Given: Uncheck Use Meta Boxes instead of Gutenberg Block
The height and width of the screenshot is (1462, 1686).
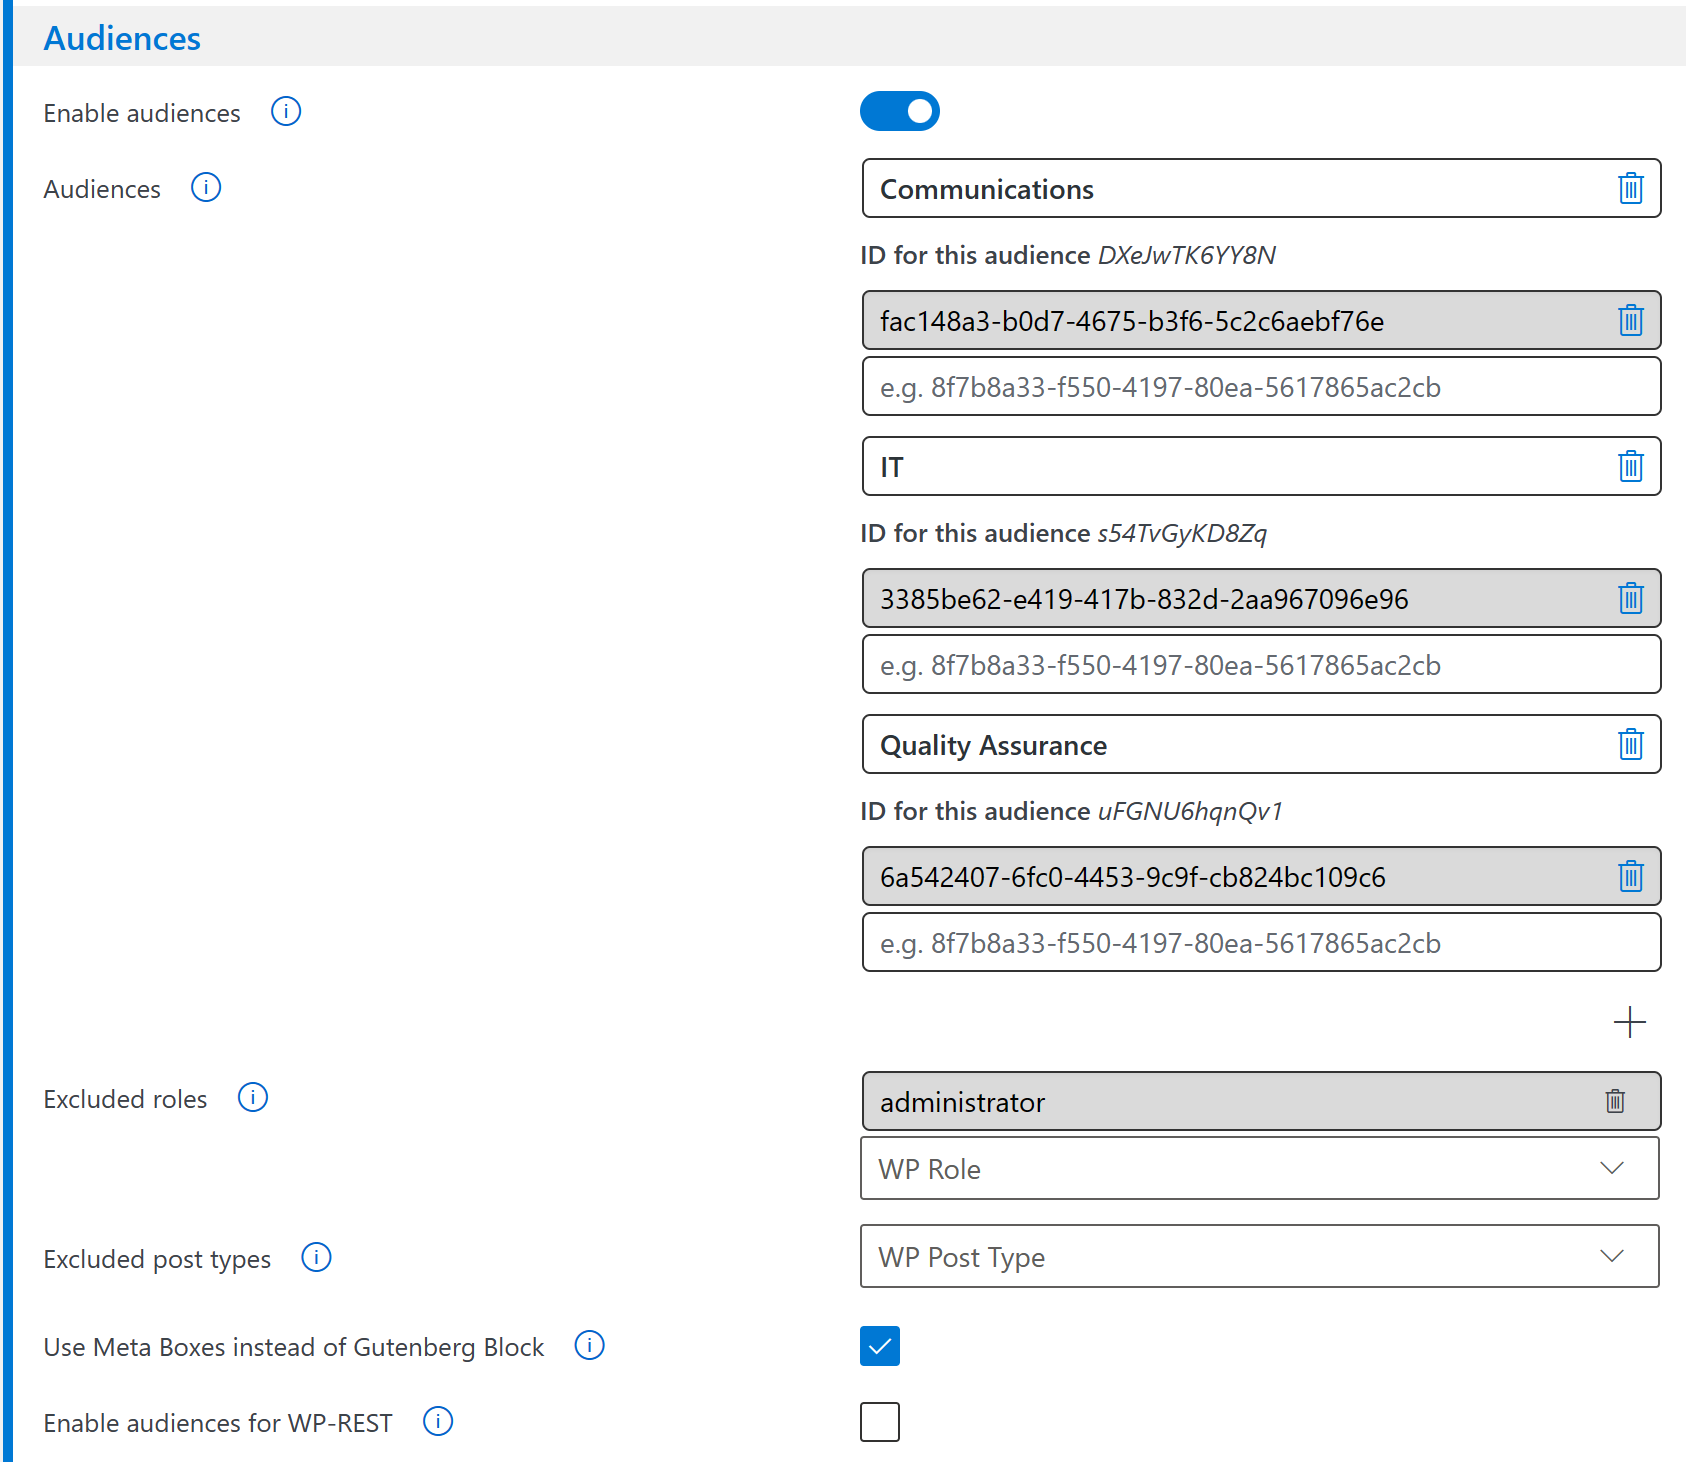Looking at the screenshot, I should (x=880, y=1346).
